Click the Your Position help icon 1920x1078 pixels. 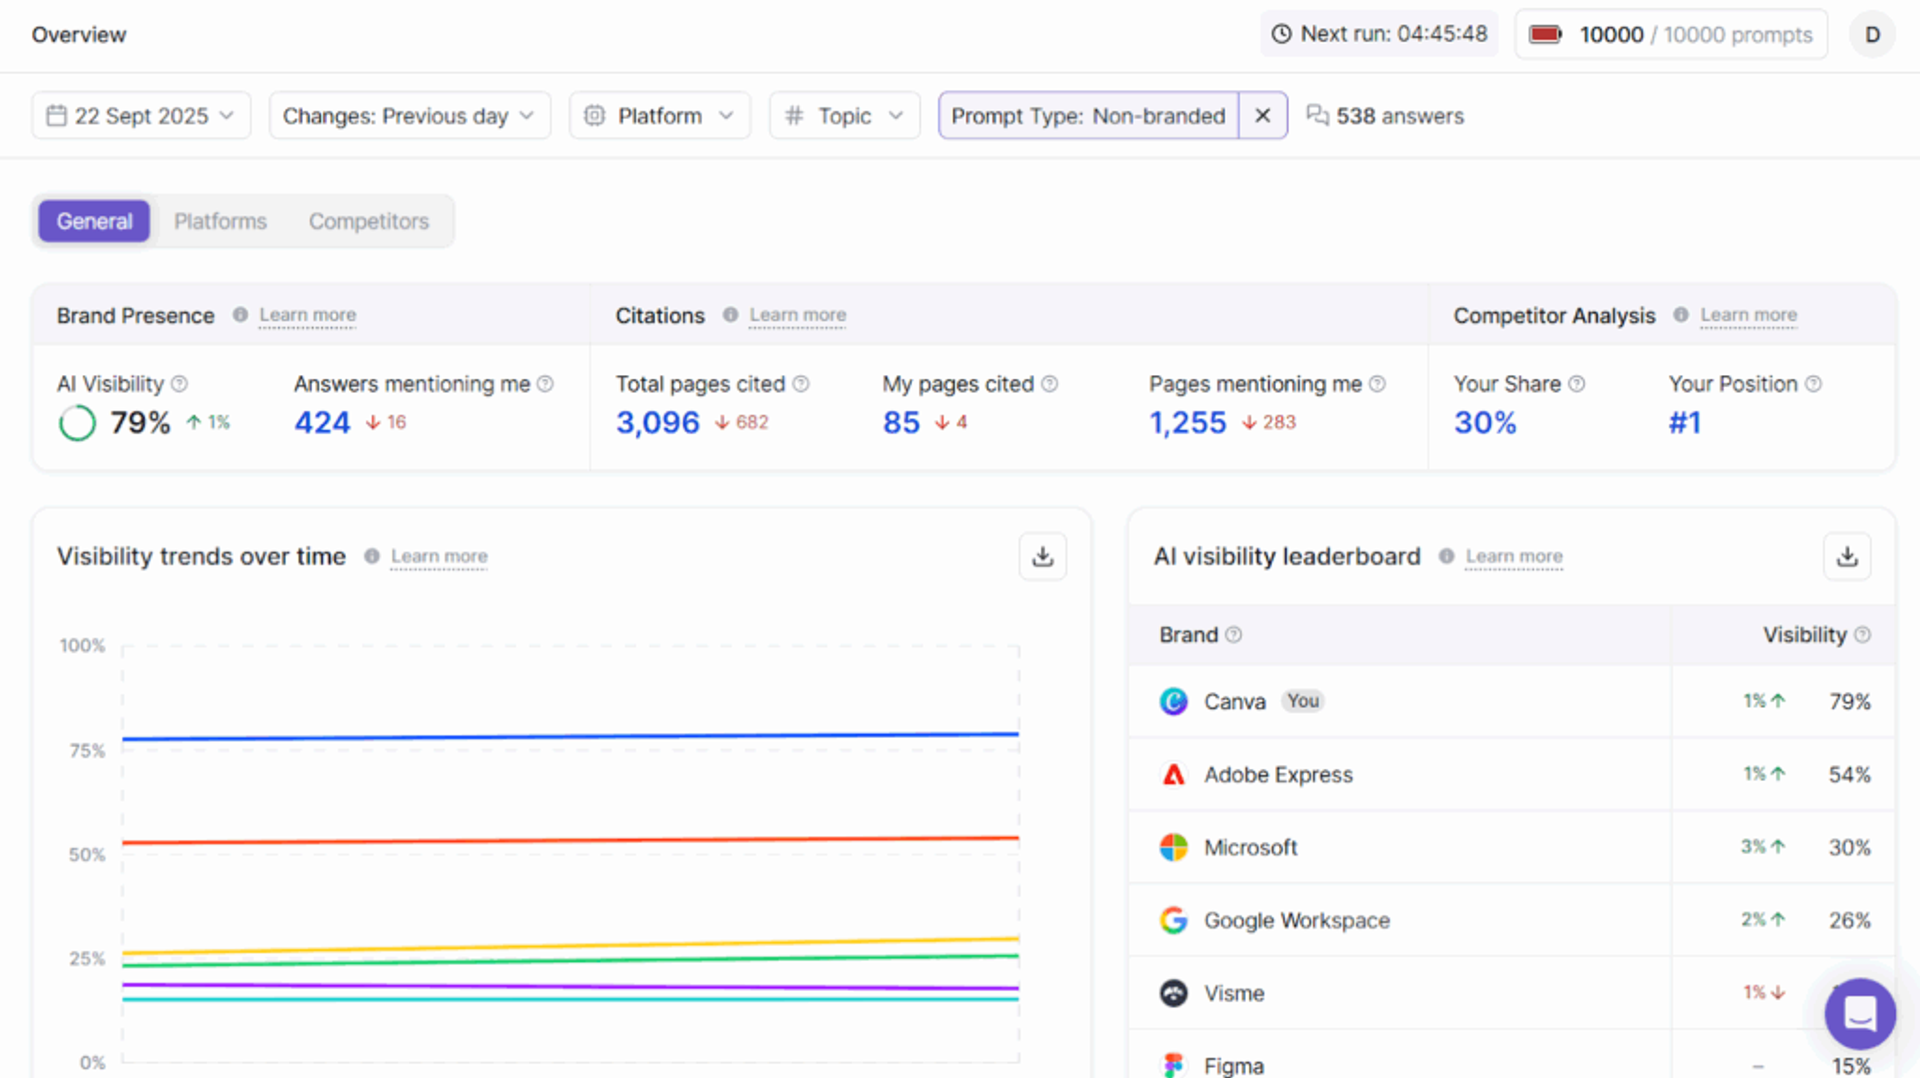(x=1813, y=384)
